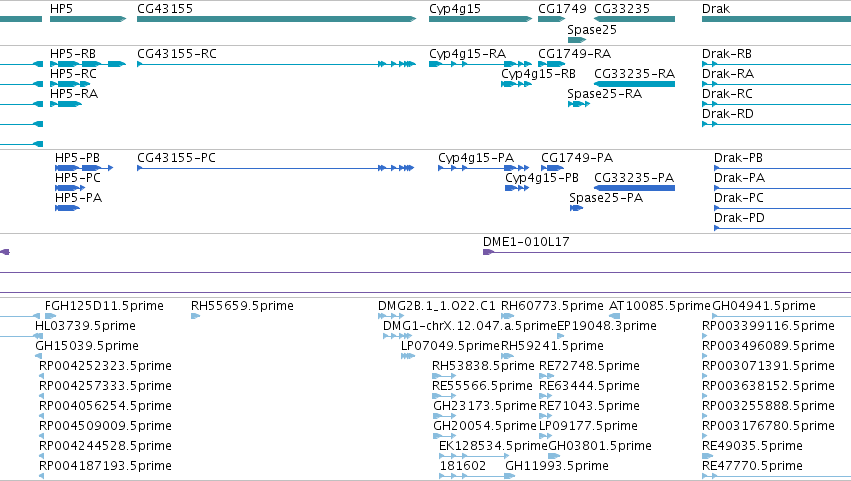
Task: Open EST RH59241.5prime label
Action: [552, 346]
